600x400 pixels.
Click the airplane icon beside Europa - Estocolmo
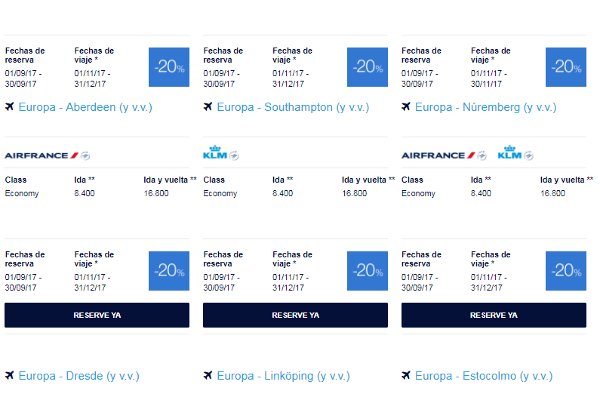(x=406, y=376)
